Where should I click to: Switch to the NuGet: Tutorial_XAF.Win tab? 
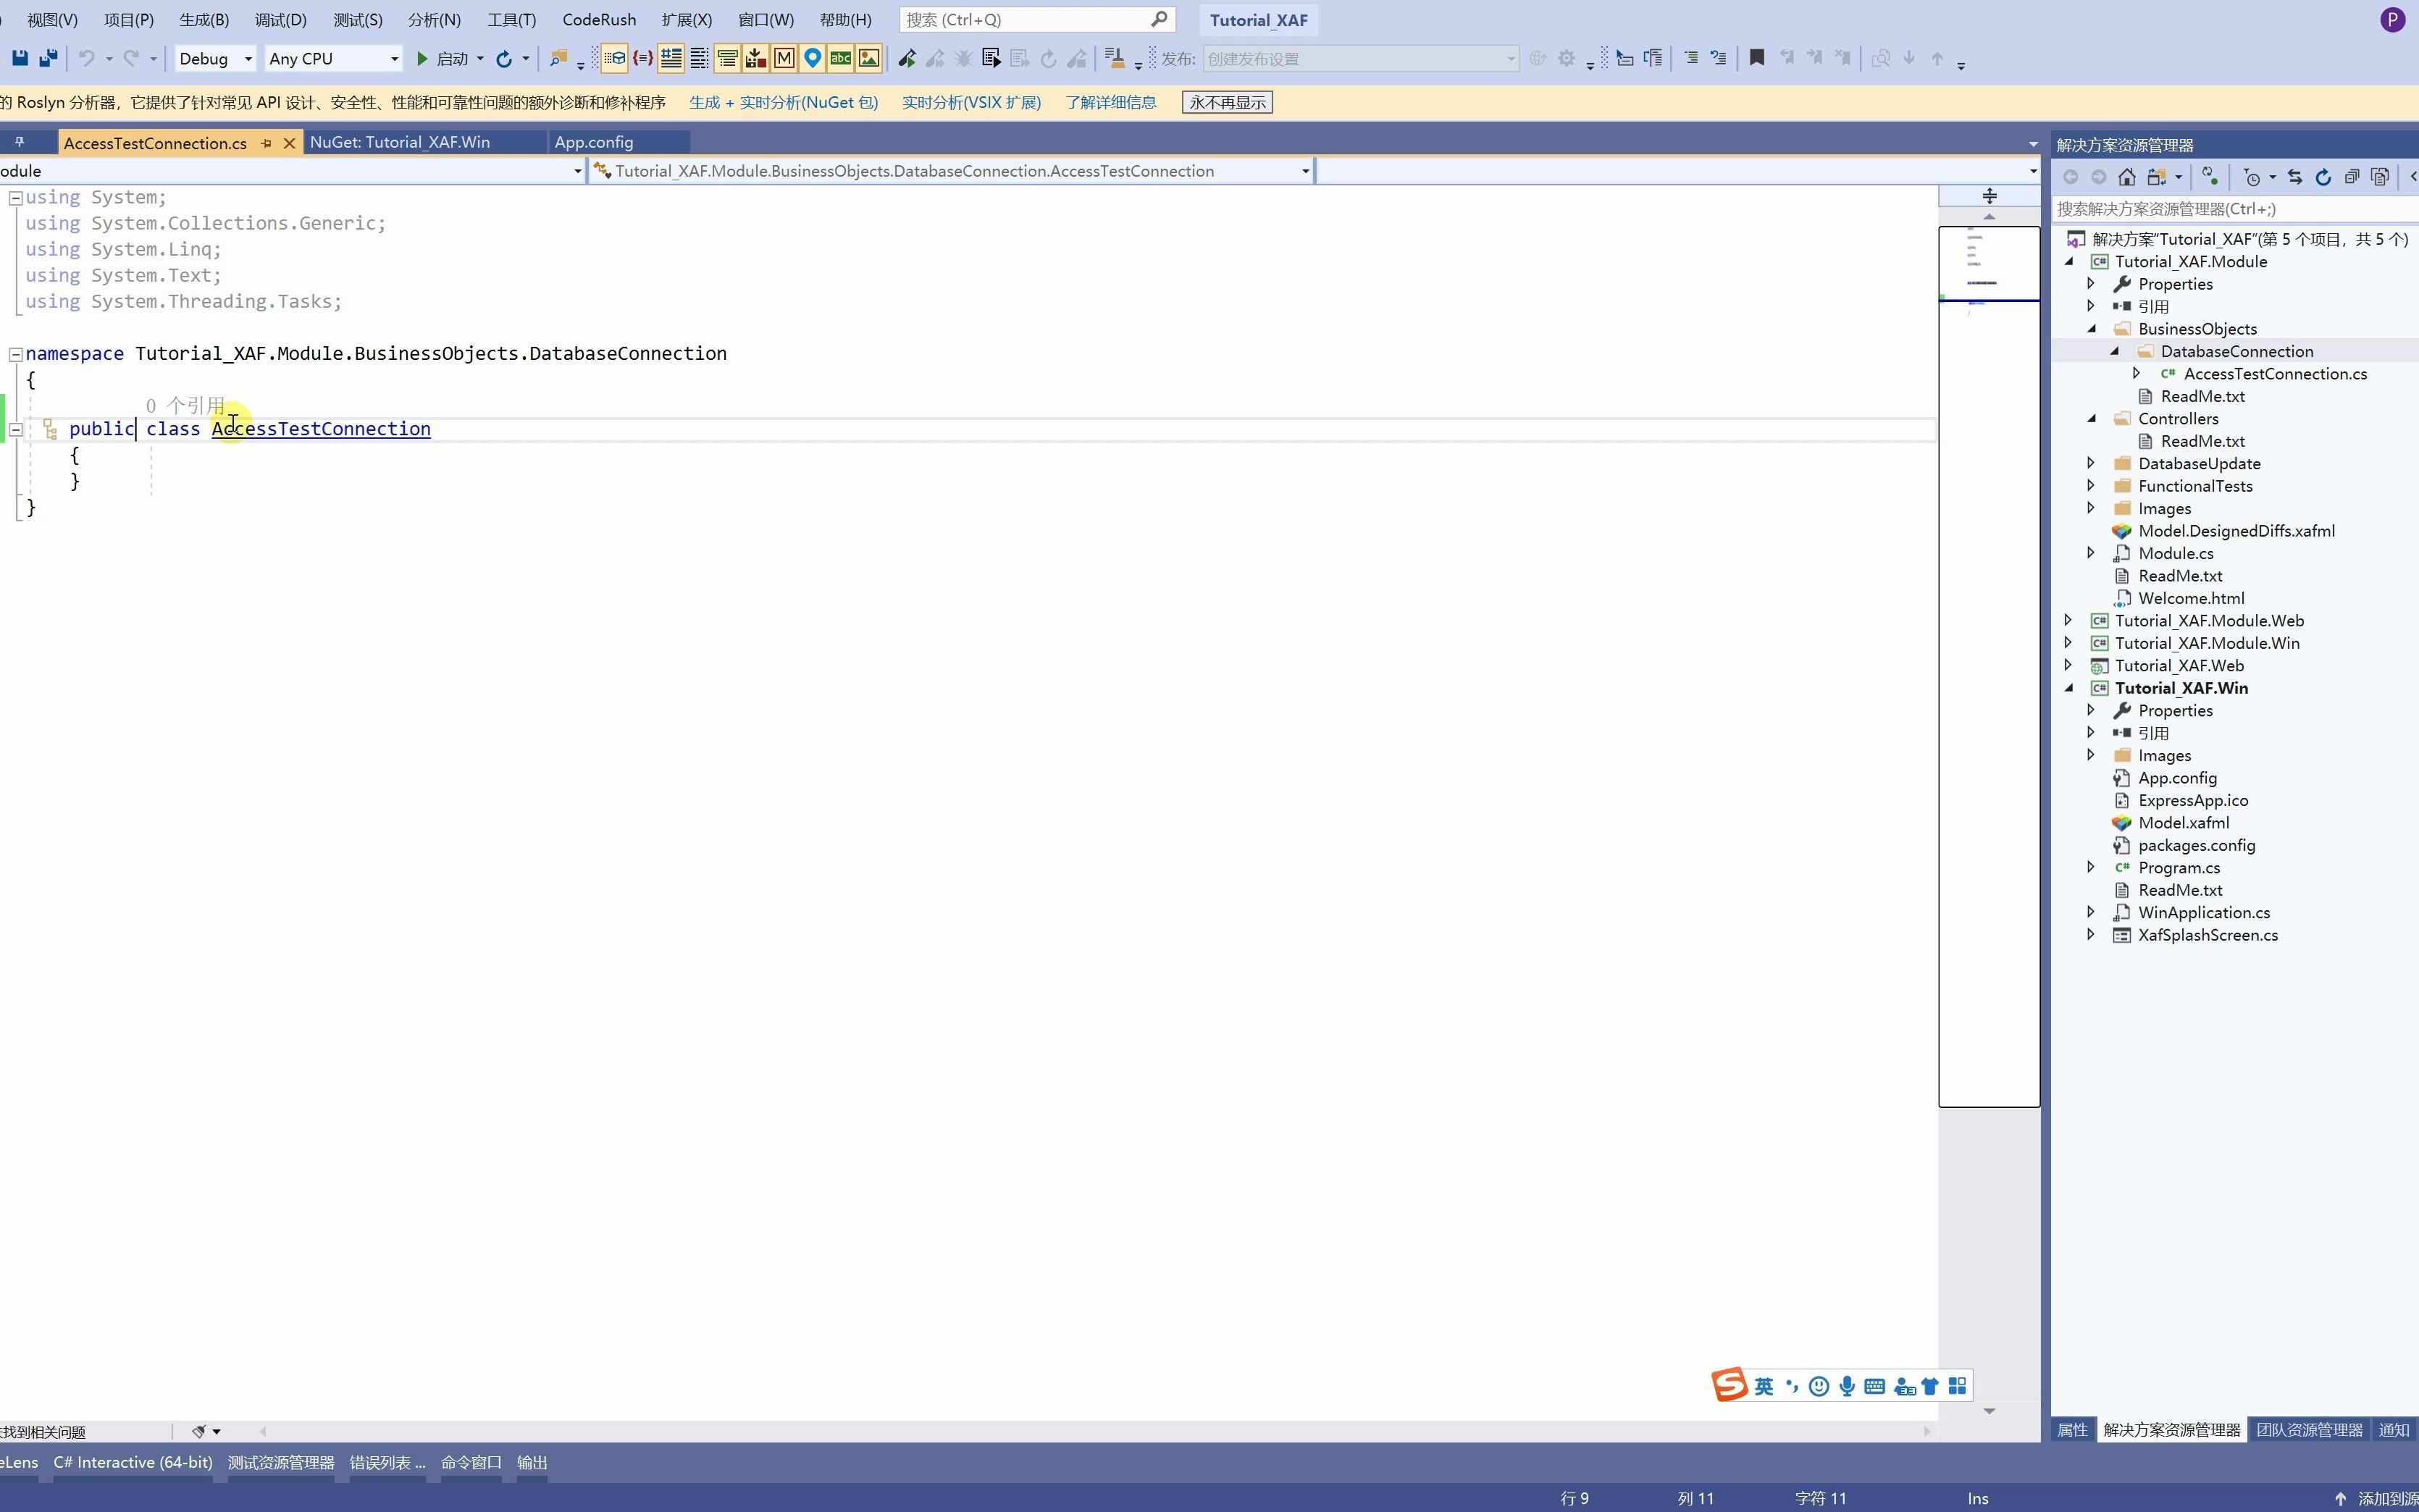400,142
